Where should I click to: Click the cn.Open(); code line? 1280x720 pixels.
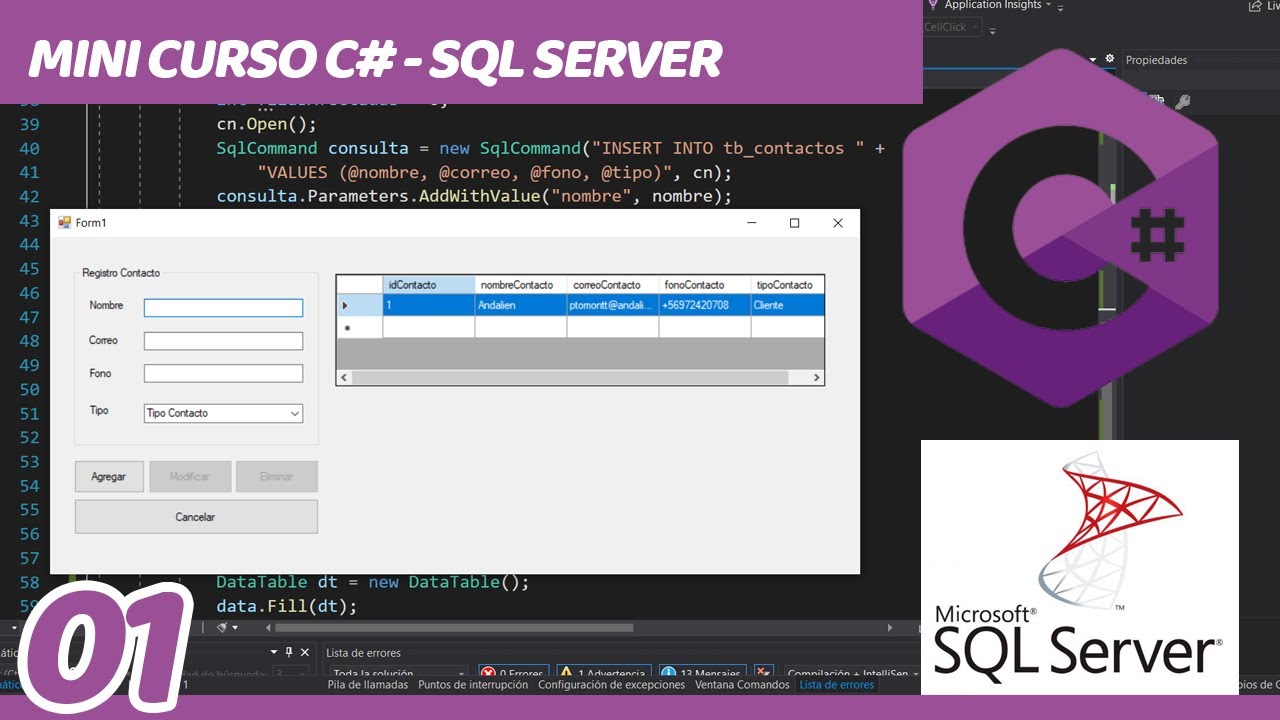click(x=266, y=124)
